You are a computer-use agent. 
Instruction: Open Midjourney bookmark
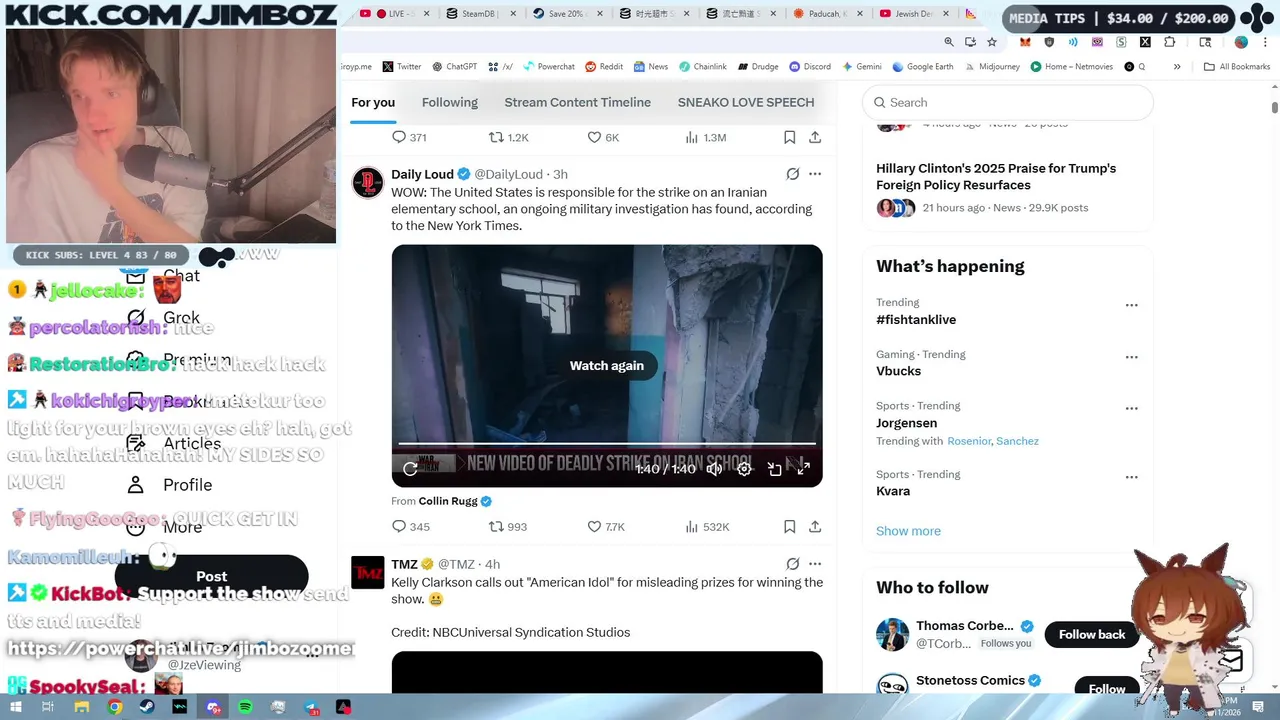[992, 67]
